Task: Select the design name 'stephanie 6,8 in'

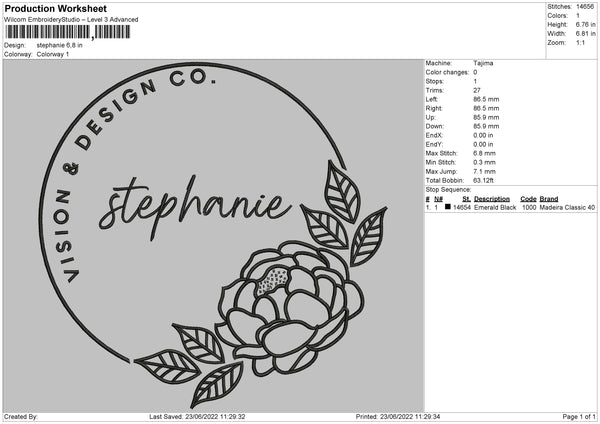Action: [x=60, y=45]
